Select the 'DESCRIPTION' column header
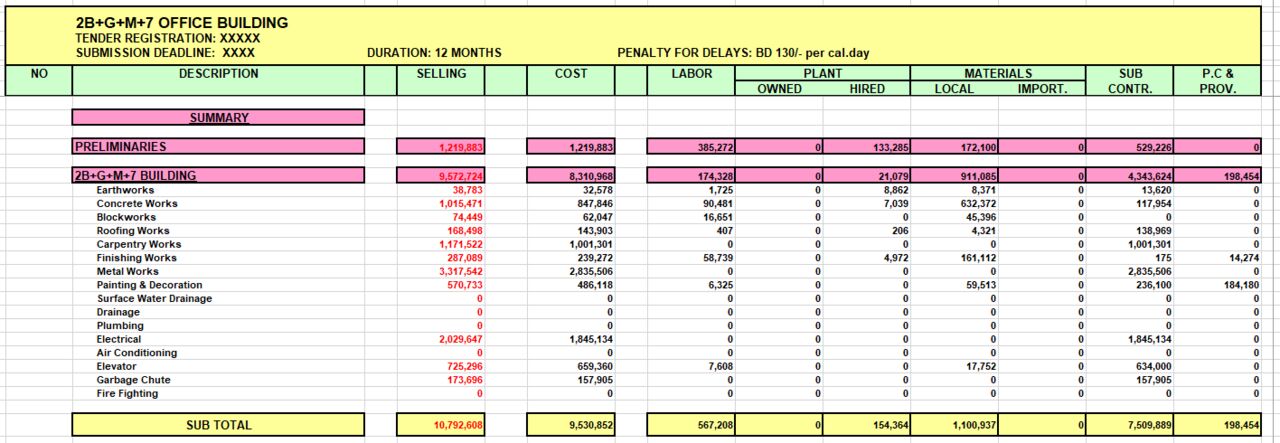Image resolution: width=1280 pixels, height=443 pixels. coord(218,80)
